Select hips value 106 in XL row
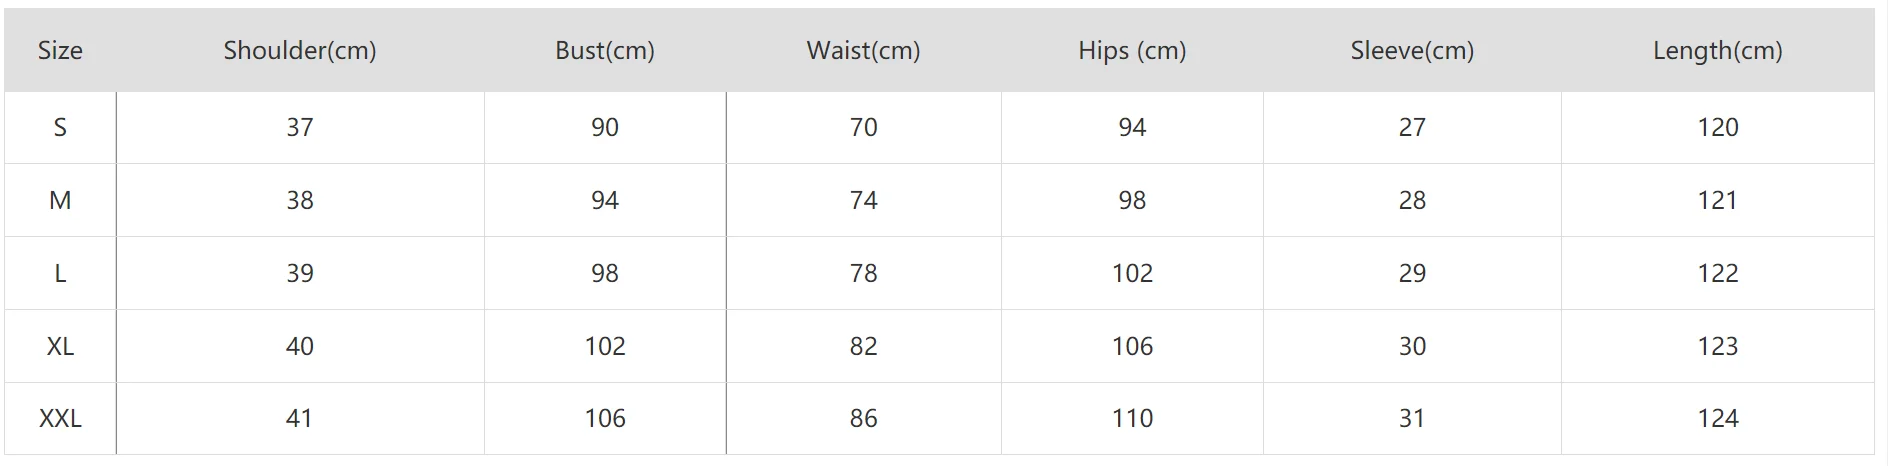Screen dimensions: 1888x466 [1132, 346]
